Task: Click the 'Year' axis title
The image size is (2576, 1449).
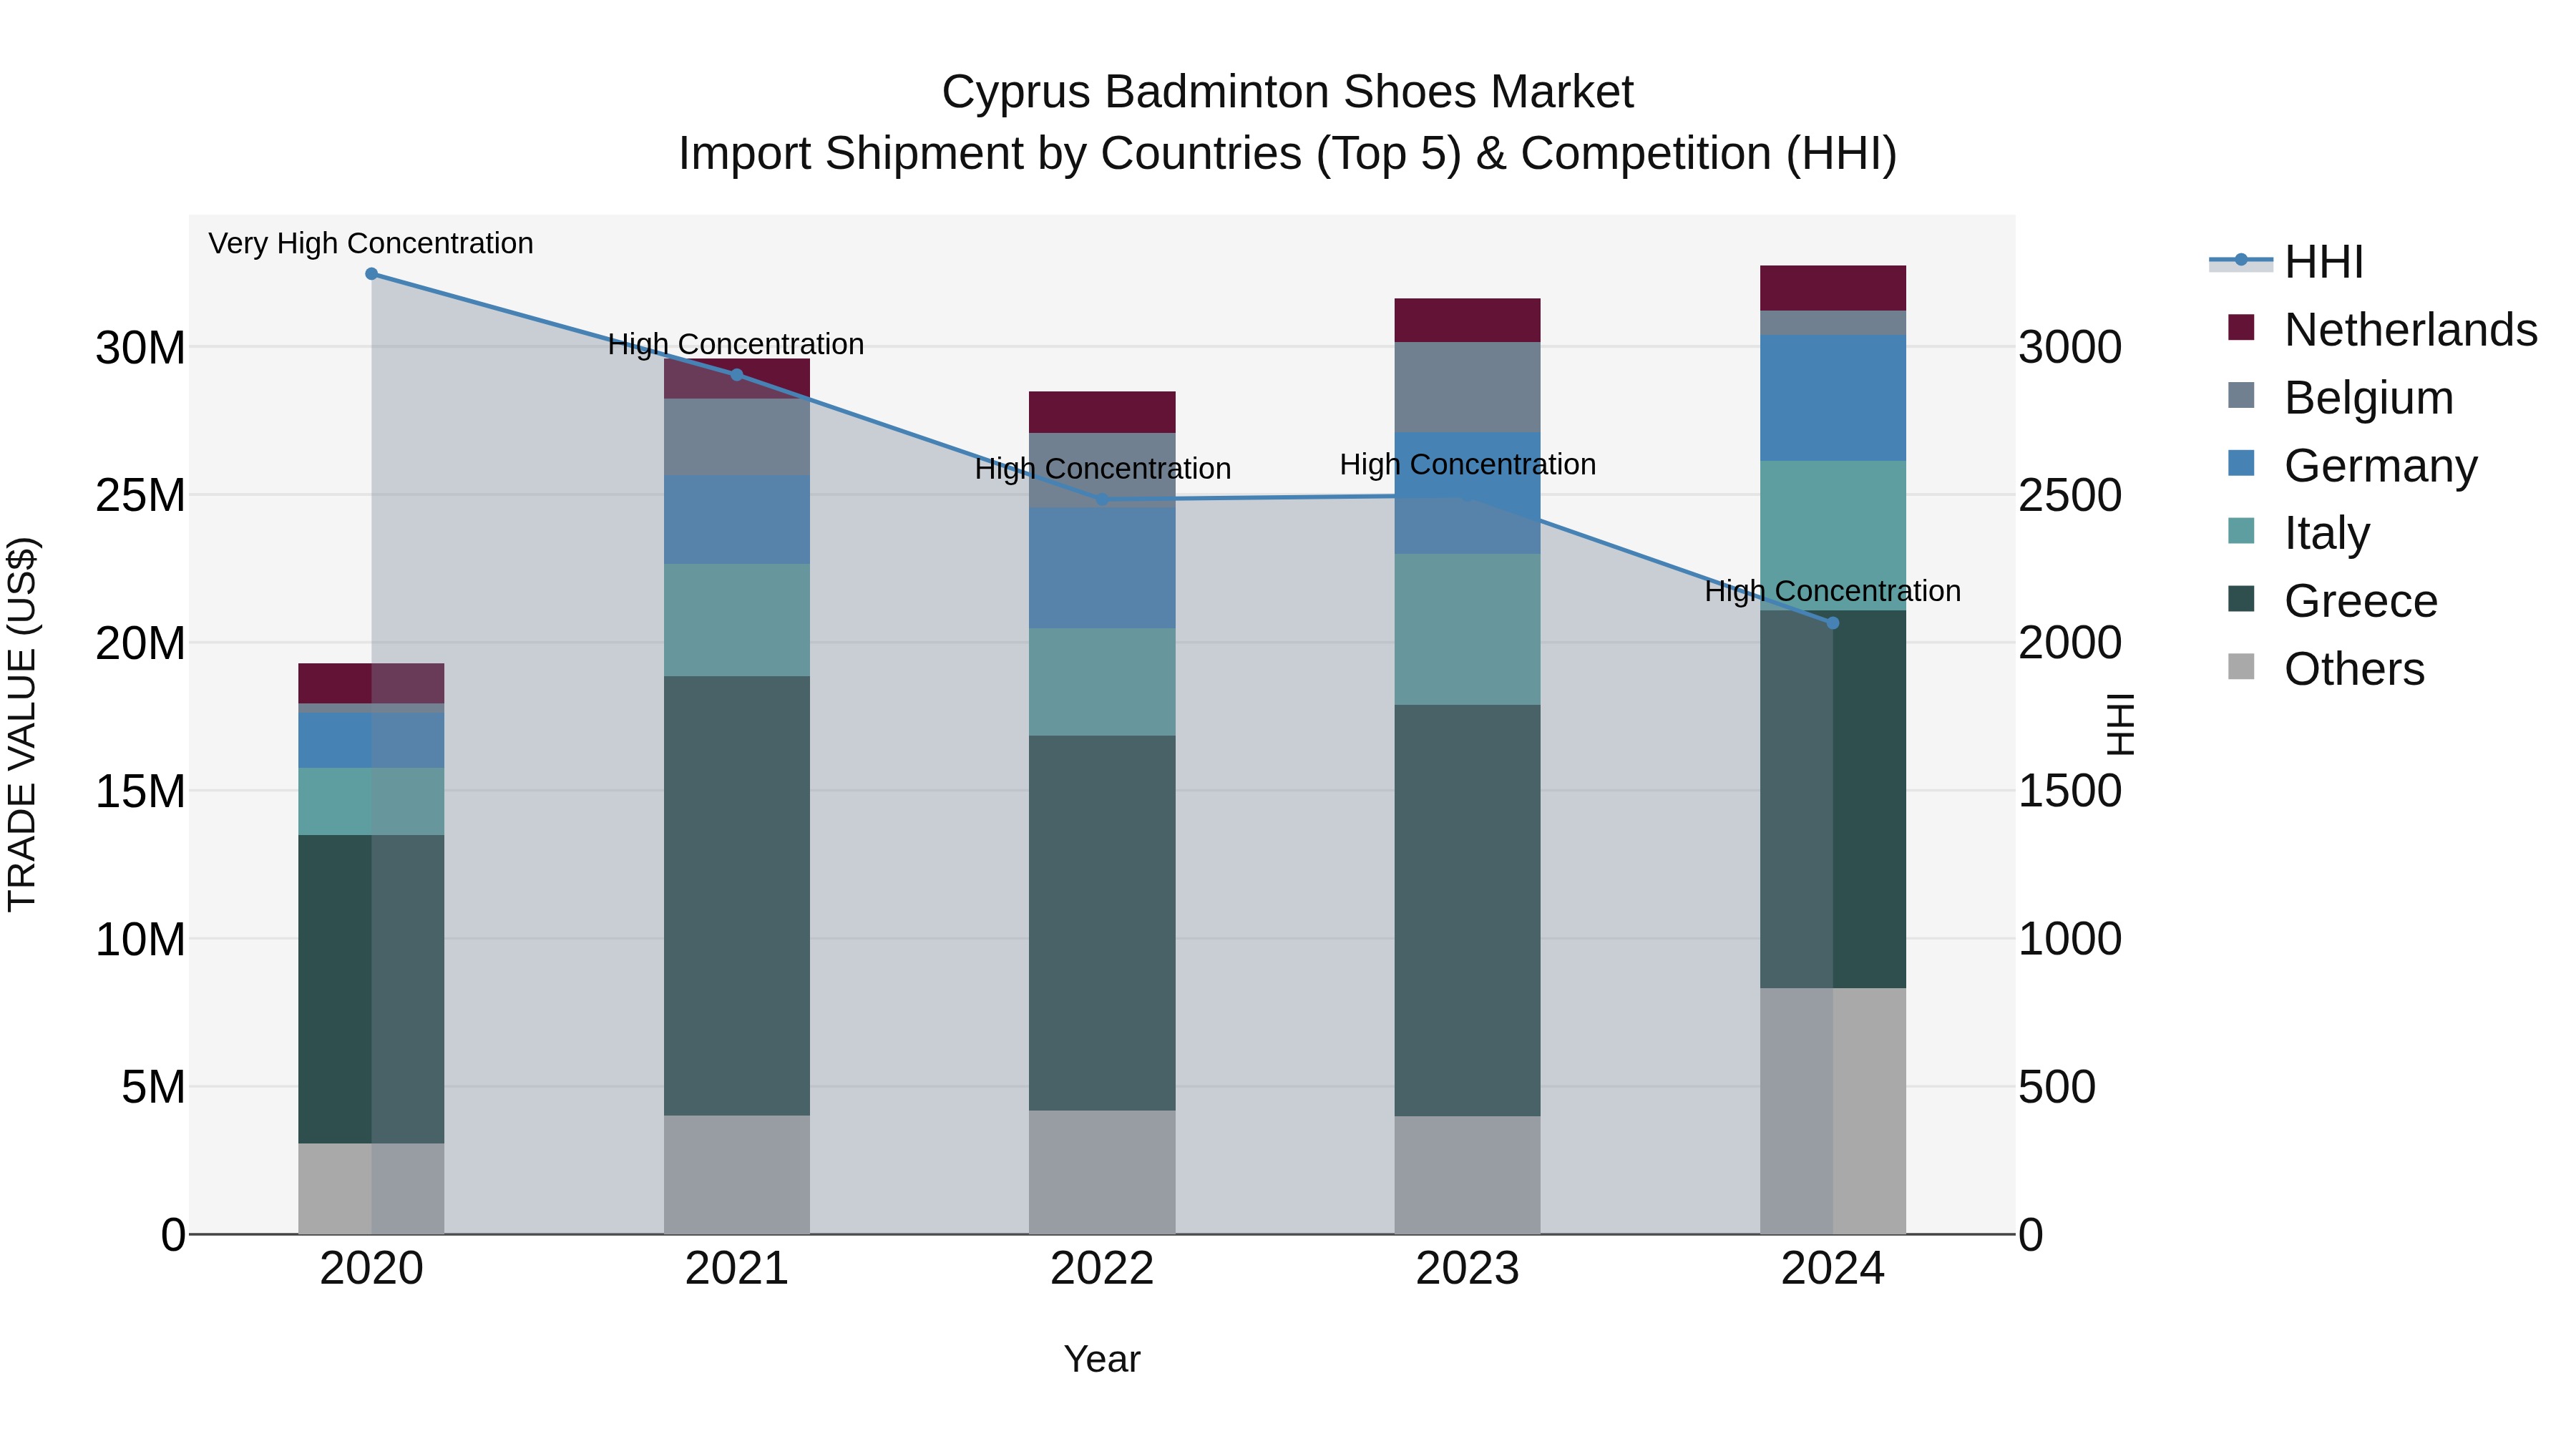Action: [1102, 1359]
